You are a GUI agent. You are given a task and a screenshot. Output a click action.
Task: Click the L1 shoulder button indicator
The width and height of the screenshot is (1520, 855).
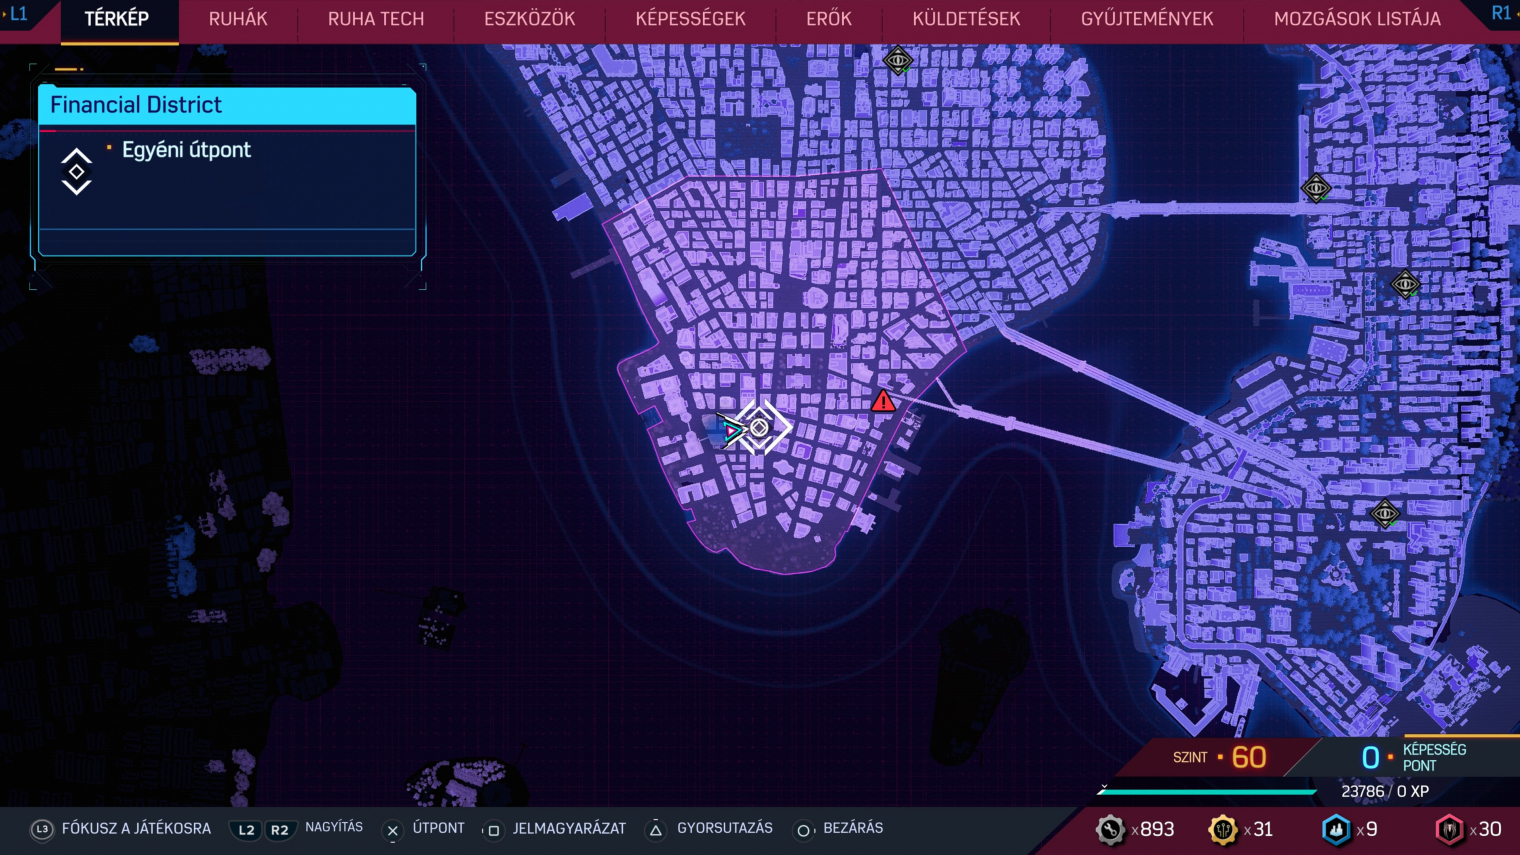pos(17,14)
